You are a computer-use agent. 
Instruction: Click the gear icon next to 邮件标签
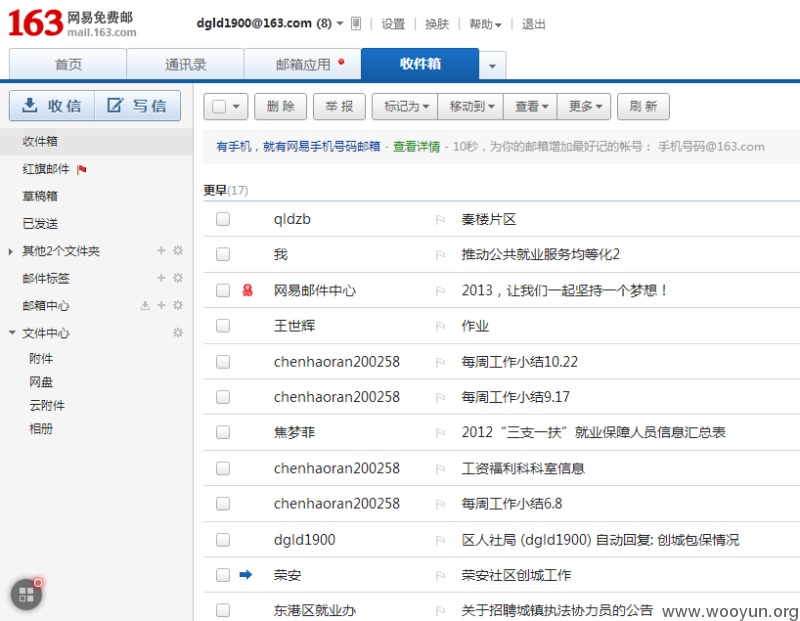pyautogui.click(x=178, y=278)
